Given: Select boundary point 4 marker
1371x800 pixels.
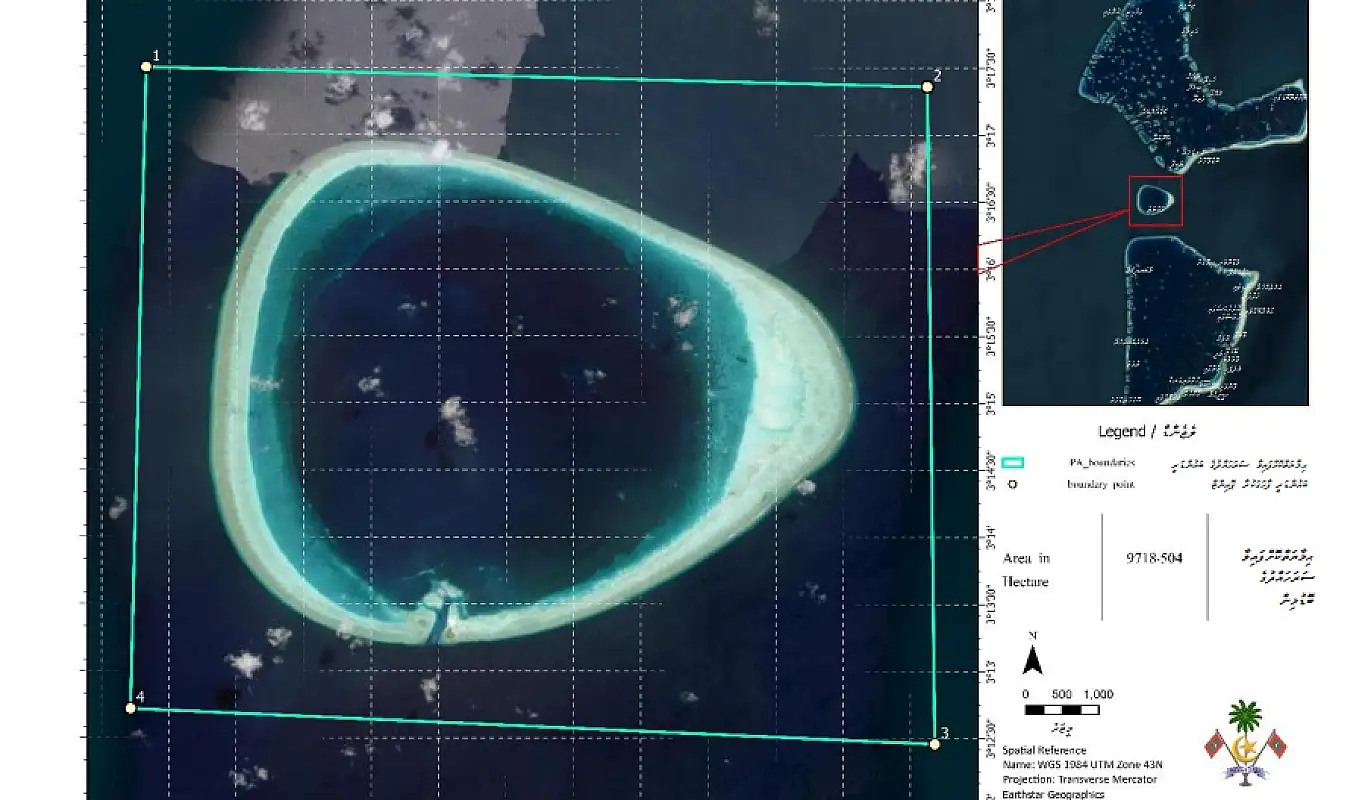Looking at the screenshot, I should point(131,708).
